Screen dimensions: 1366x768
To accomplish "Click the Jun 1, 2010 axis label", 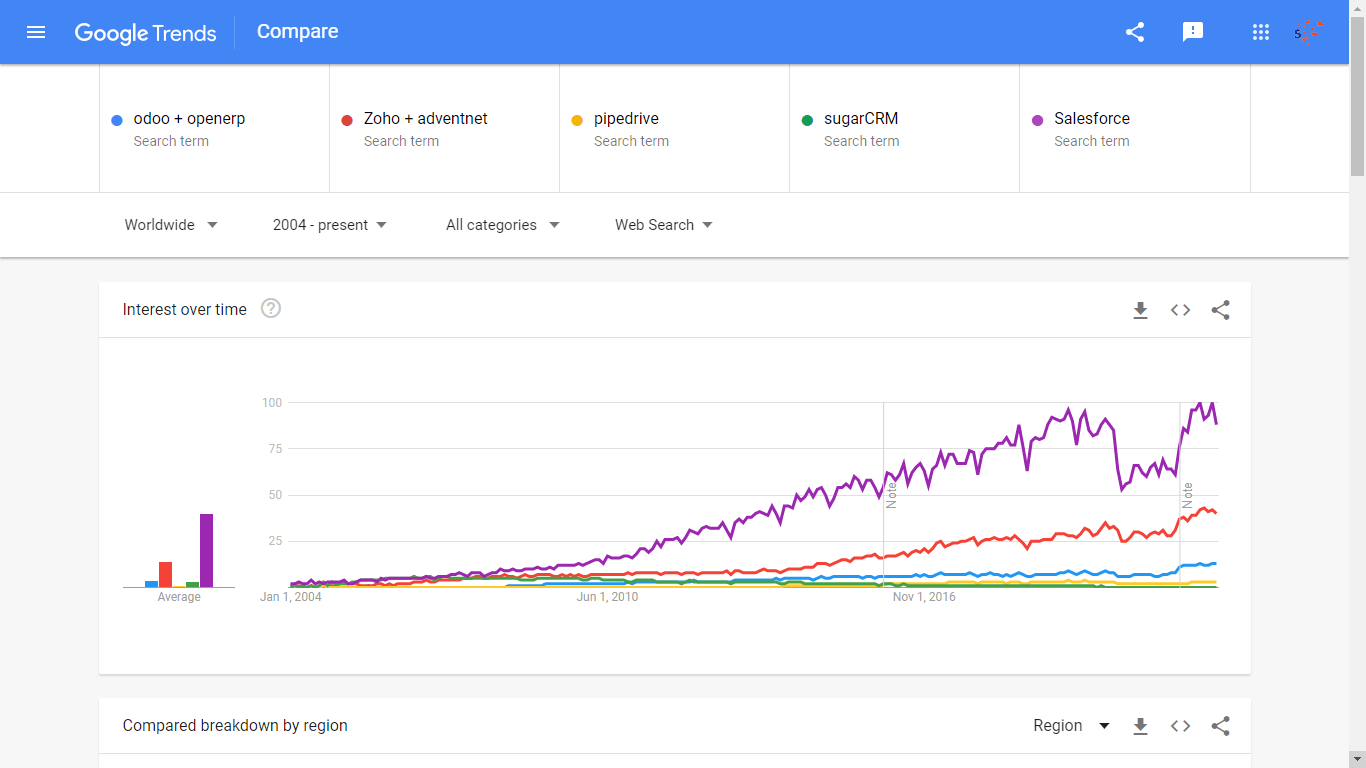I will tap(607, 597).
